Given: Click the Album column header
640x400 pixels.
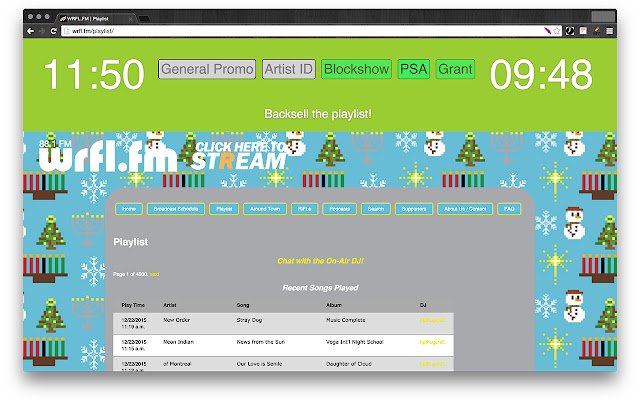Looking at the screenshot, I should pos(333,305).
